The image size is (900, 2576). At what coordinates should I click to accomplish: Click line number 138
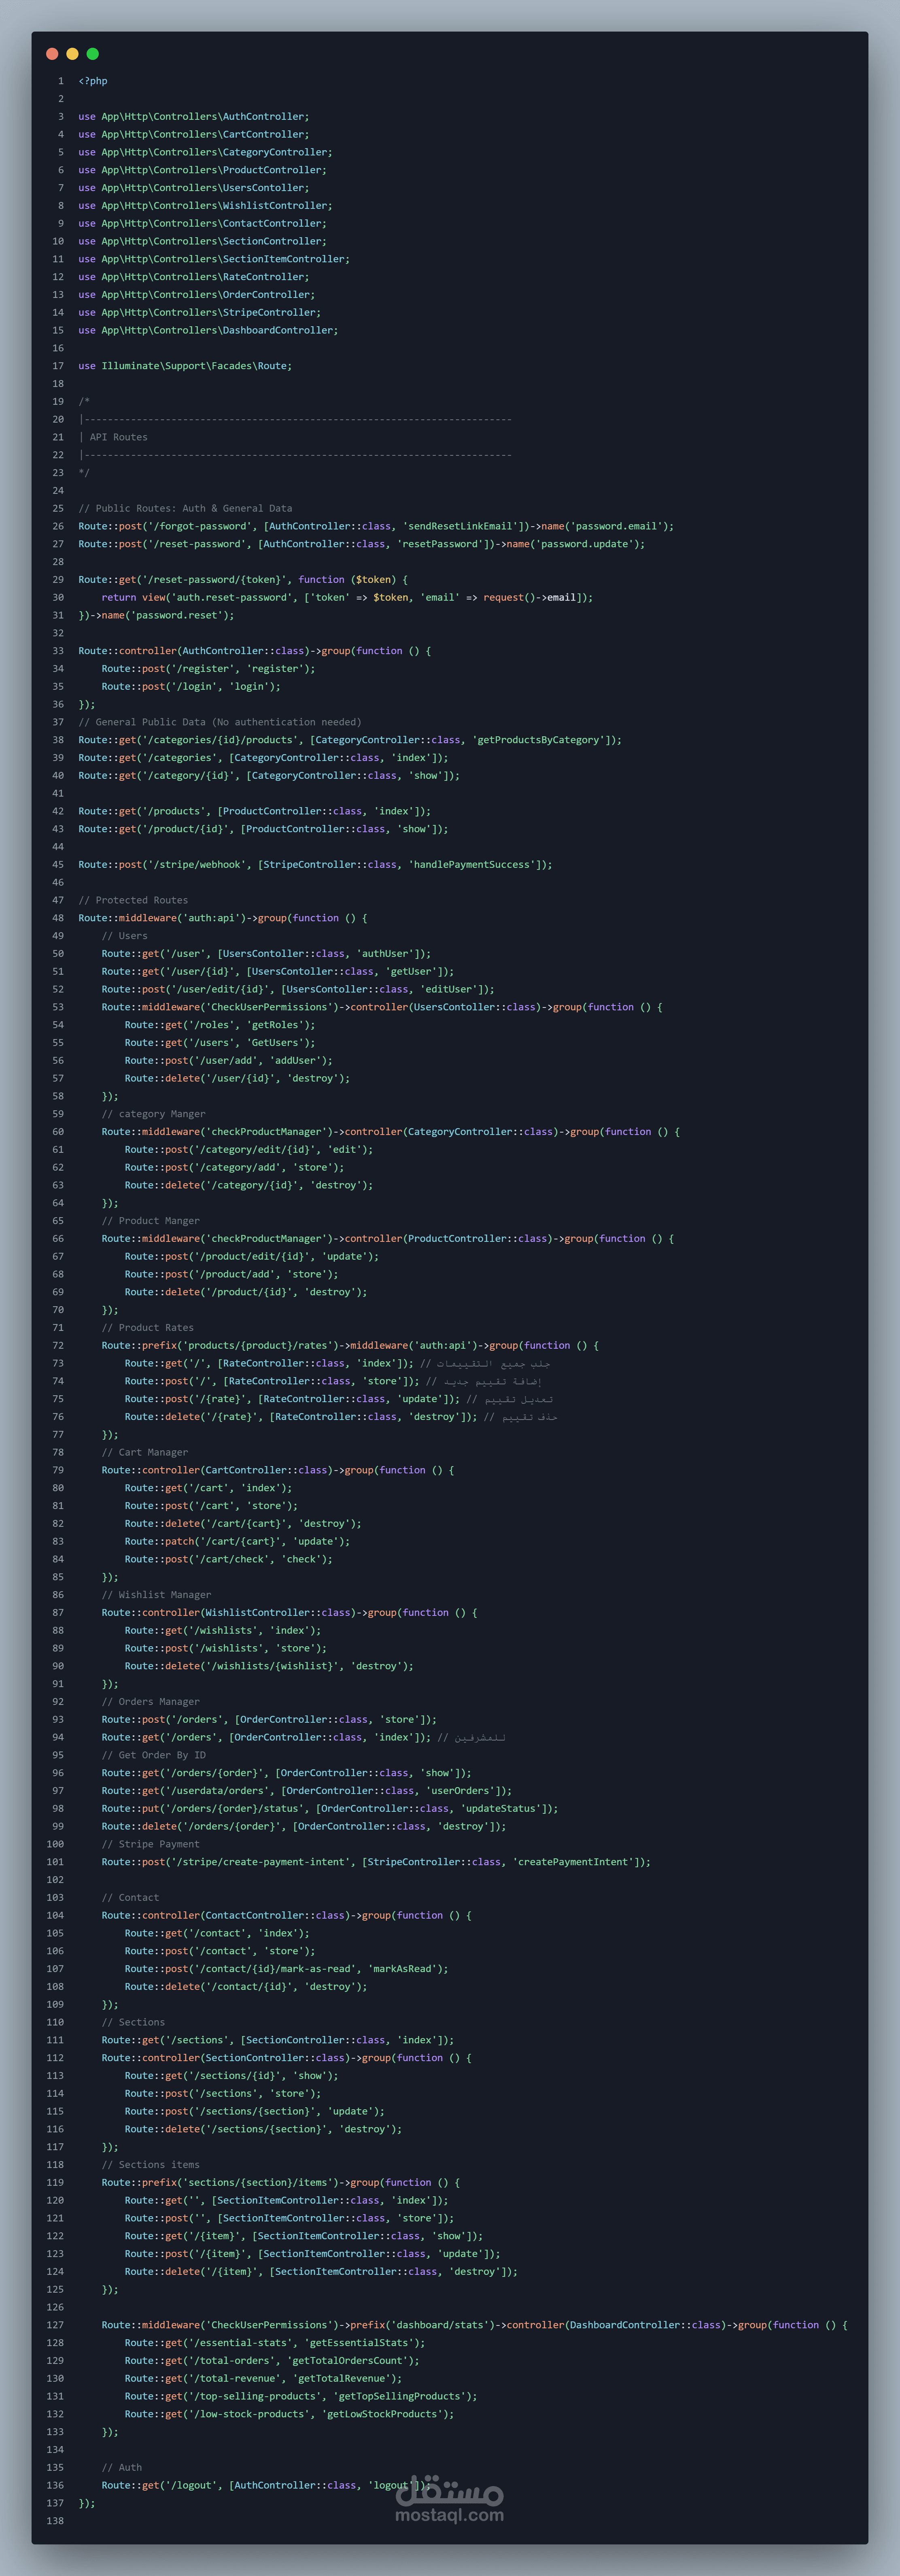55,2521
